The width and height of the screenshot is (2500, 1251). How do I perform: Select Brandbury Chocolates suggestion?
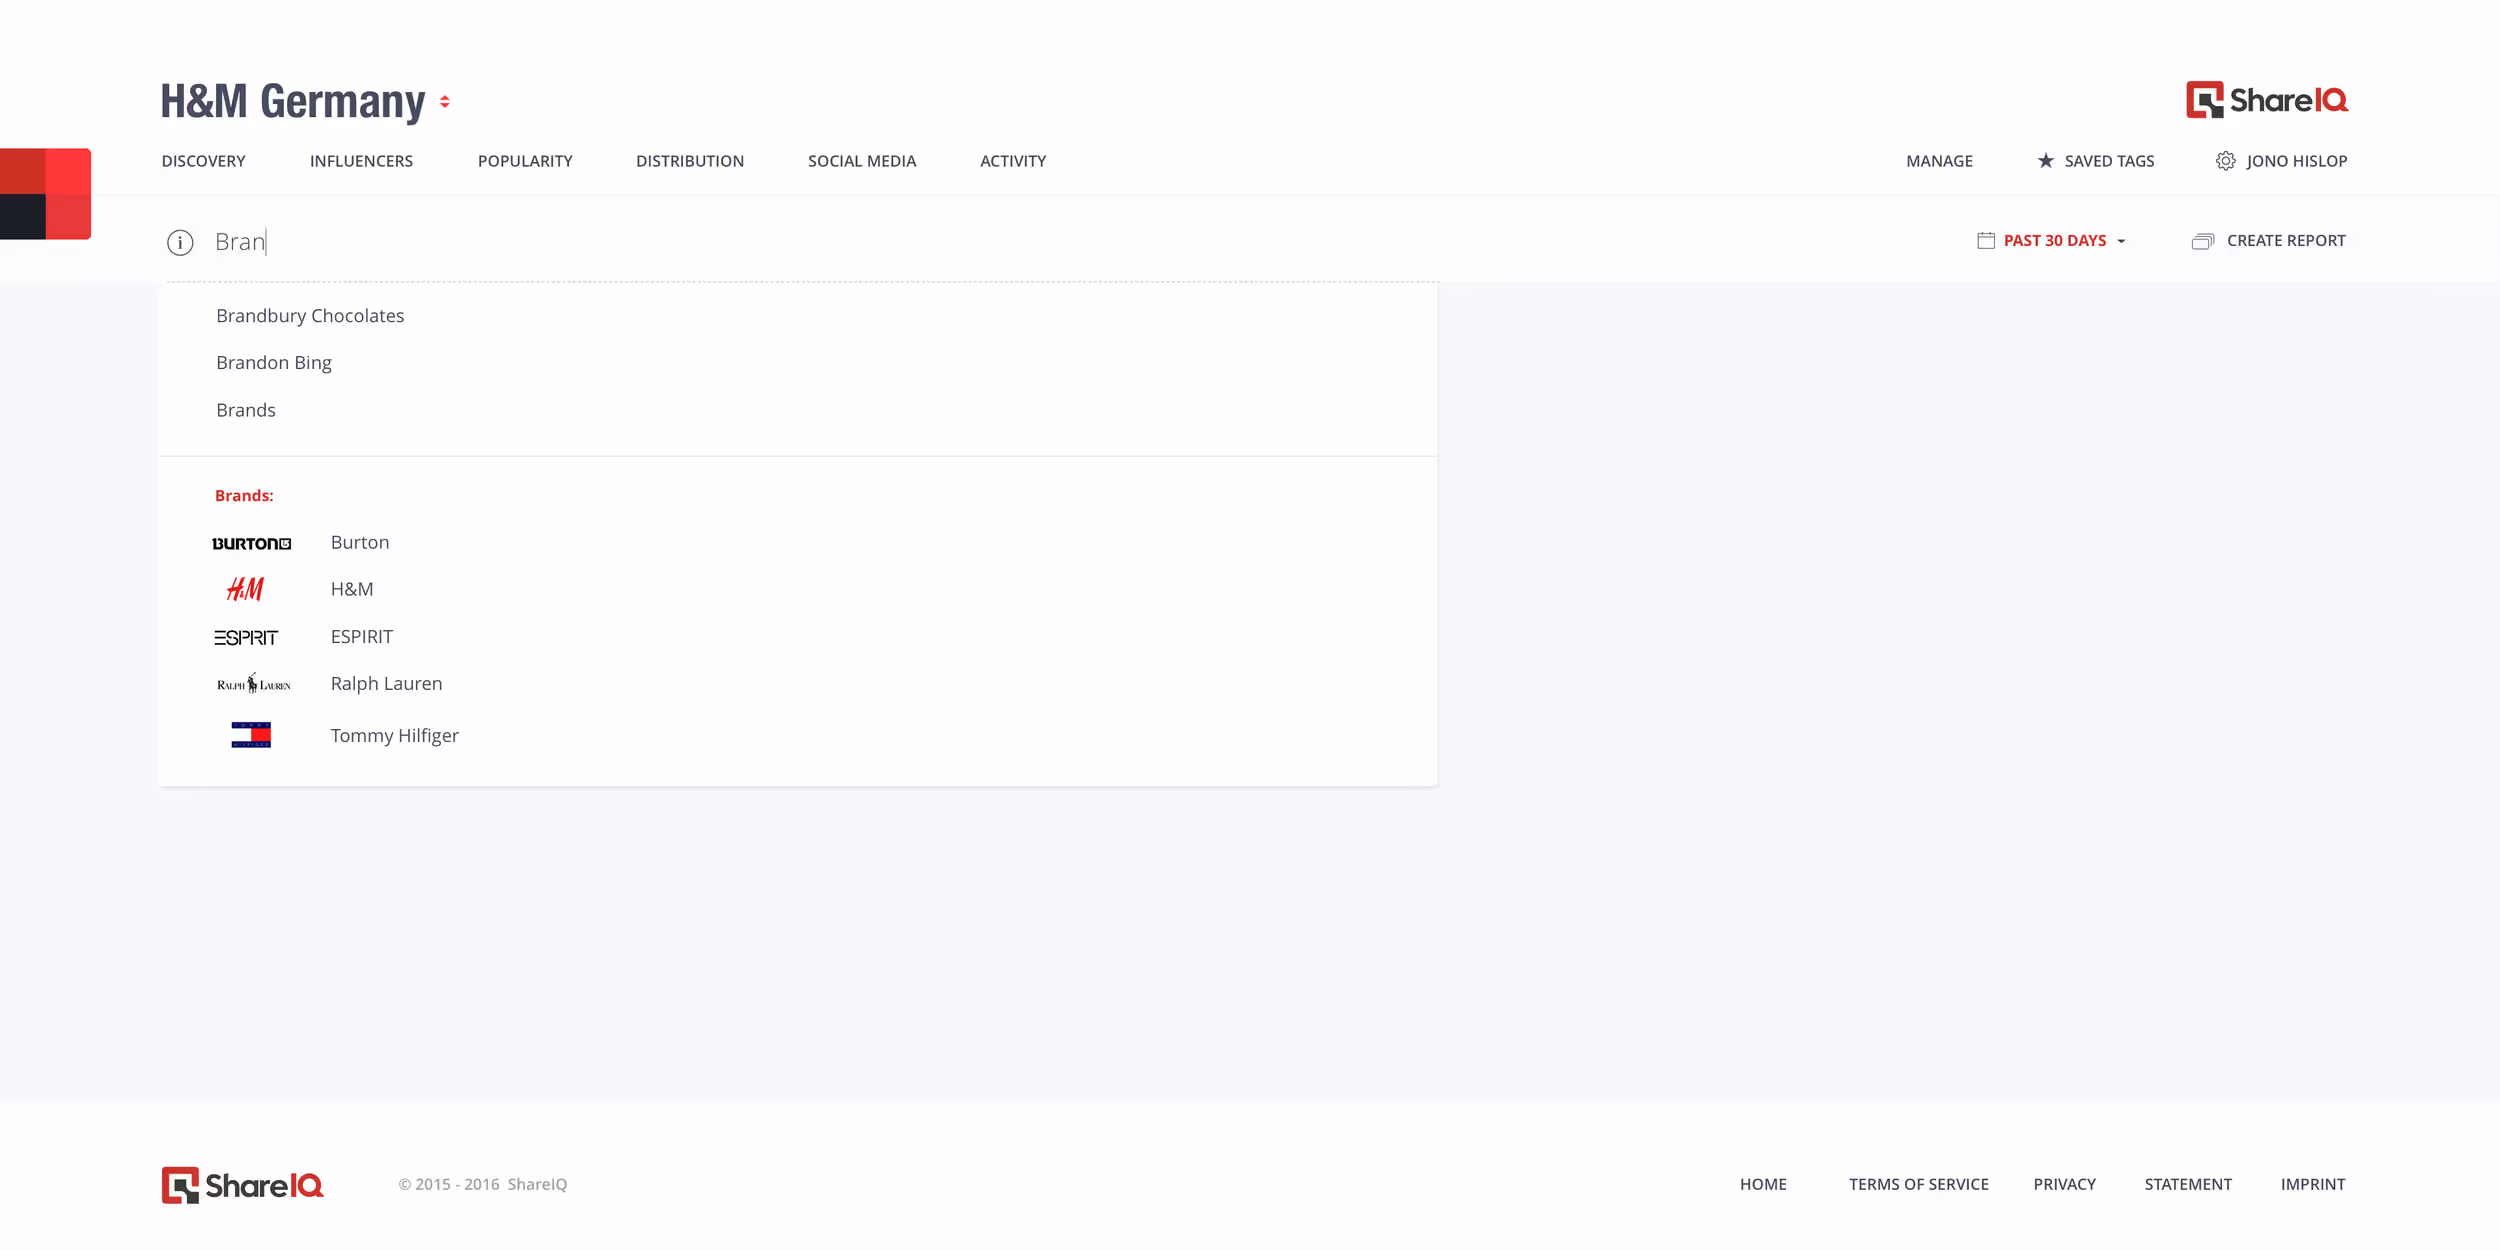click(310, 316)
